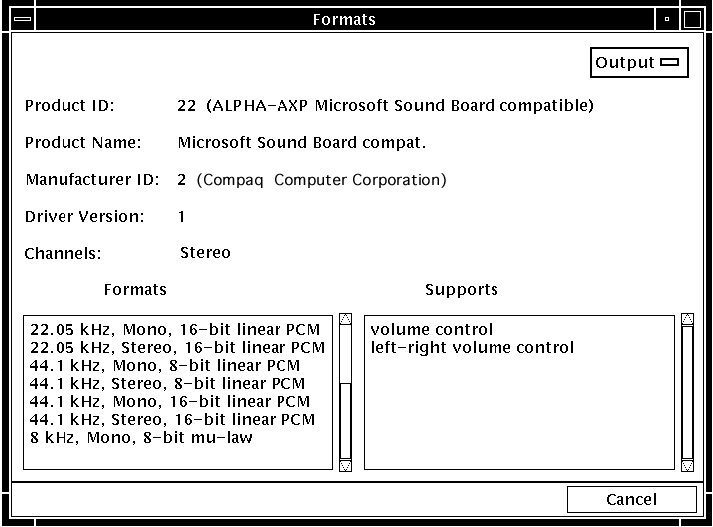Click the Supports list scrollbar track
The image size is (713, 527).
click(687, 392)
